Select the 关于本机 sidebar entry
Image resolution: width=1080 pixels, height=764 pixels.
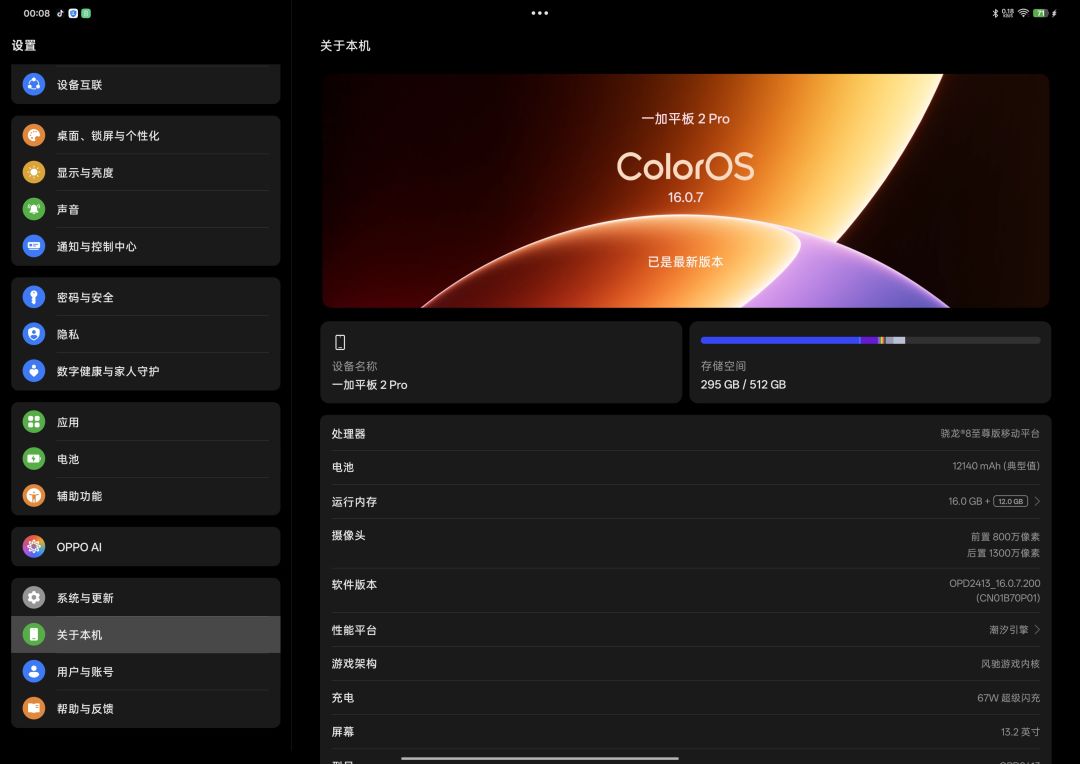click(x=146, y=634)
